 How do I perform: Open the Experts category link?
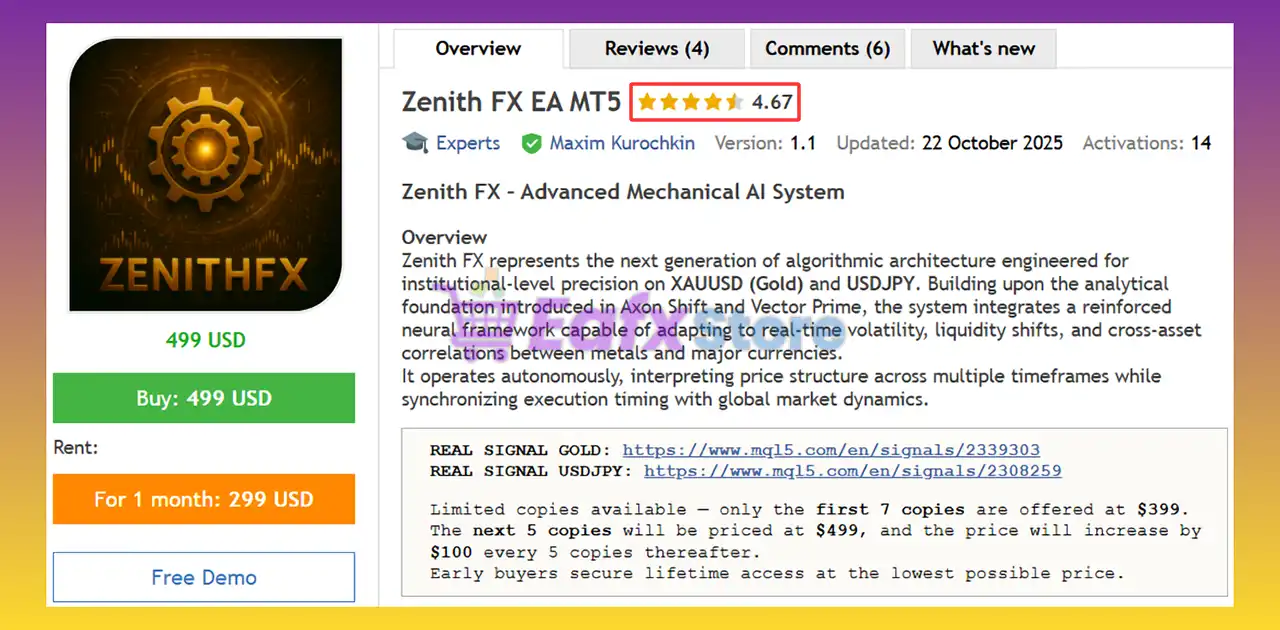coord(468,143)
